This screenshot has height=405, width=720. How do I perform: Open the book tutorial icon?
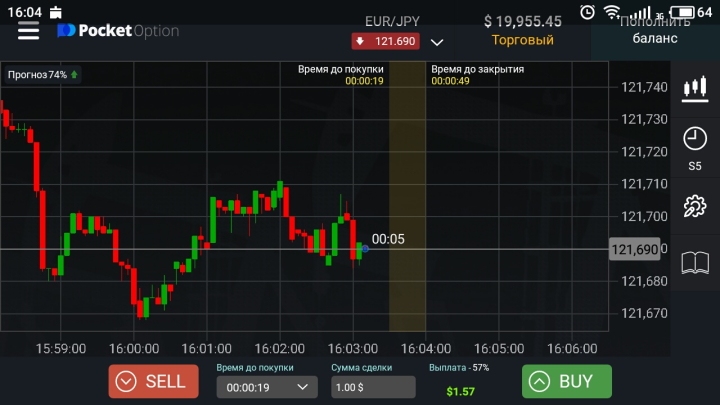pos(694,263)
